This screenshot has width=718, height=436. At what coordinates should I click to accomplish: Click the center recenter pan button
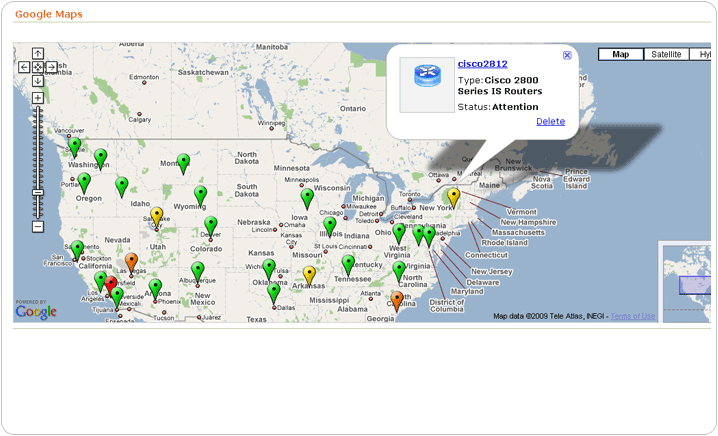(38, 67)
